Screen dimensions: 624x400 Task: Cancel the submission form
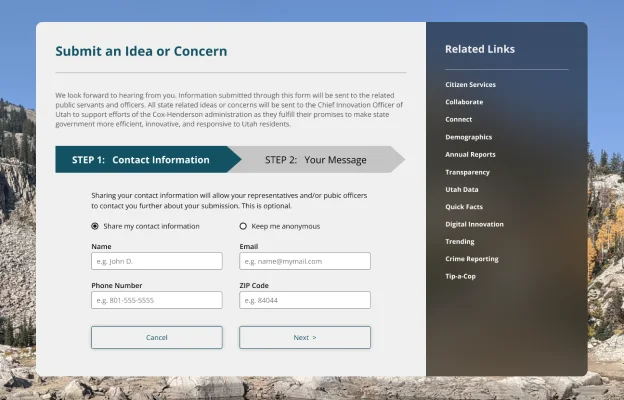click(x=157, y=338)
